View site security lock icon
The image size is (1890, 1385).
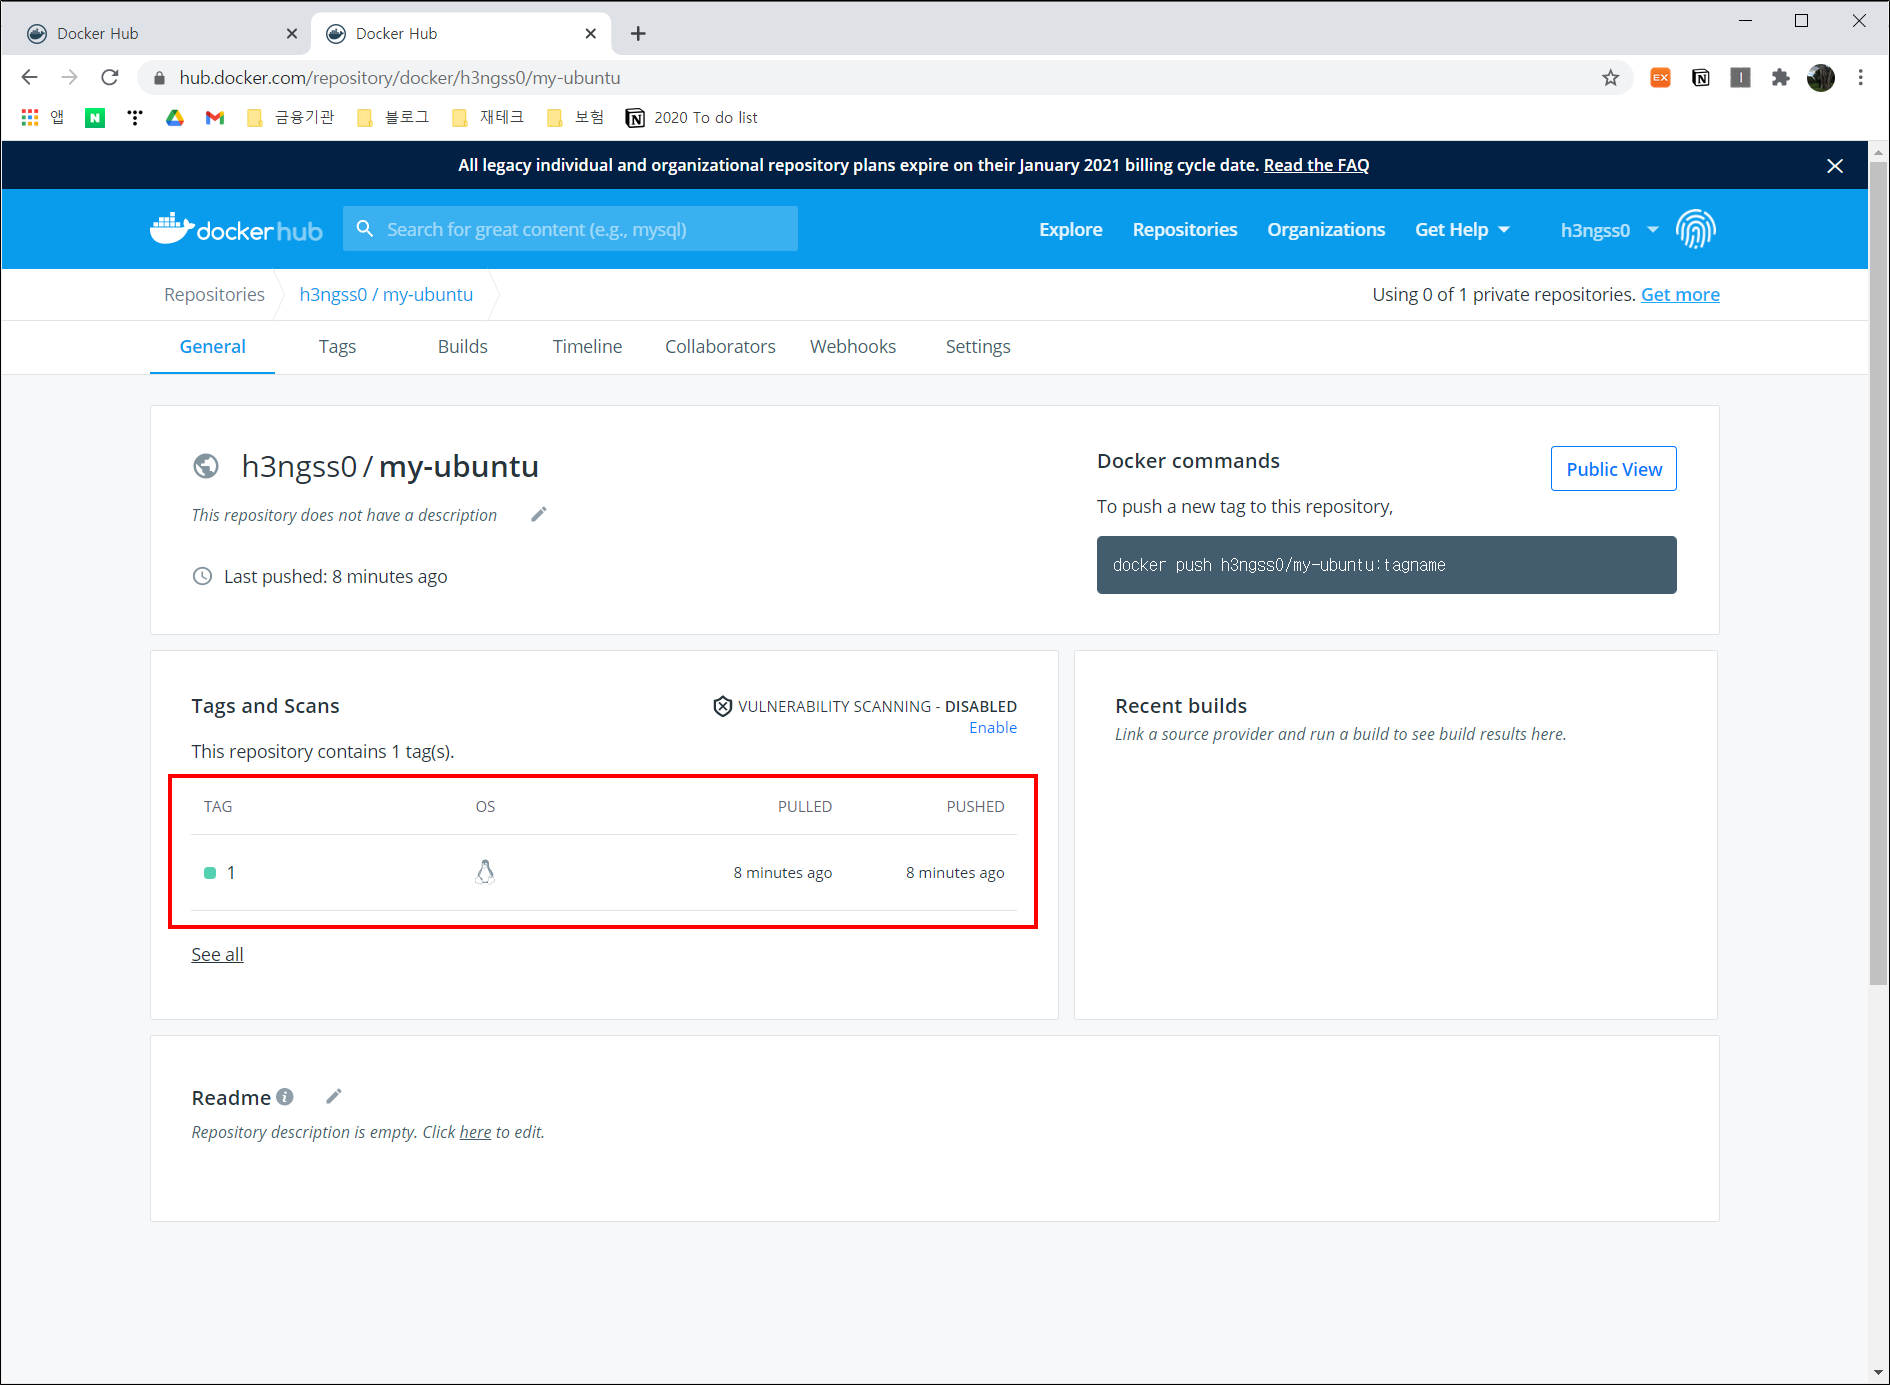[x=159, y=78]
